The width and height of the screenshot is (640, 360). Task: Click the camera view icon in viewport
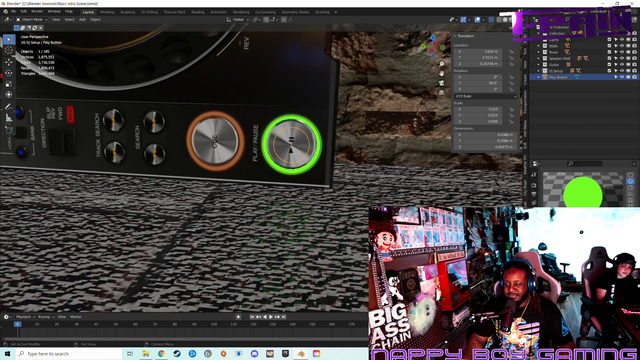[x=442, y=83]
